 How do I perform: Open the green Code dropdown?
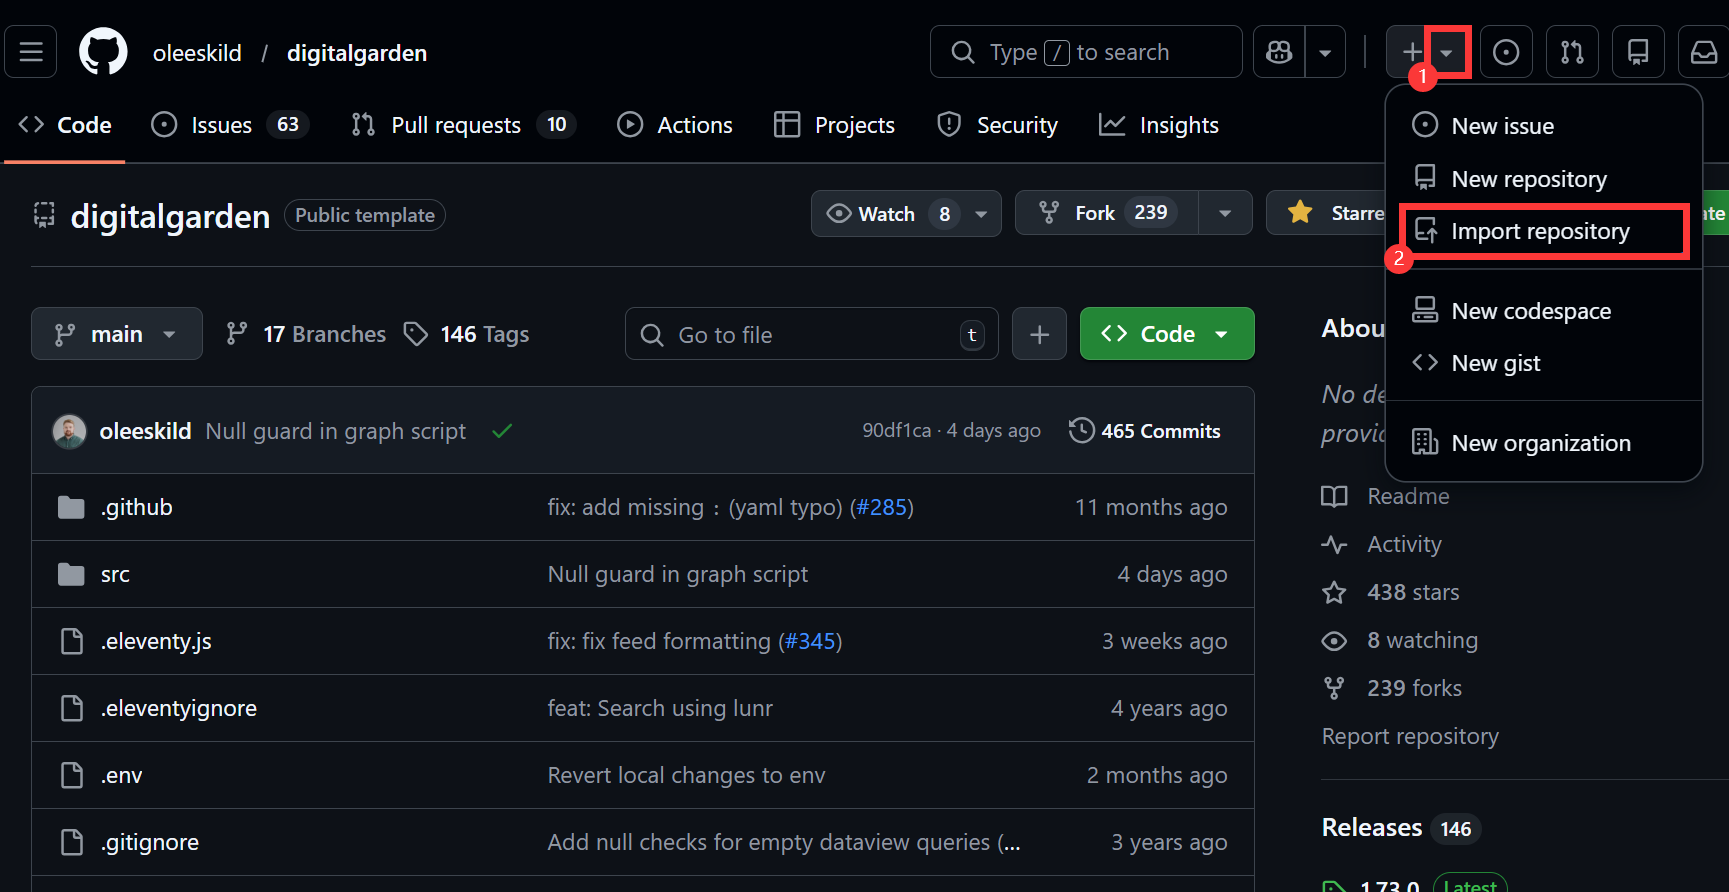[1166, 334]
